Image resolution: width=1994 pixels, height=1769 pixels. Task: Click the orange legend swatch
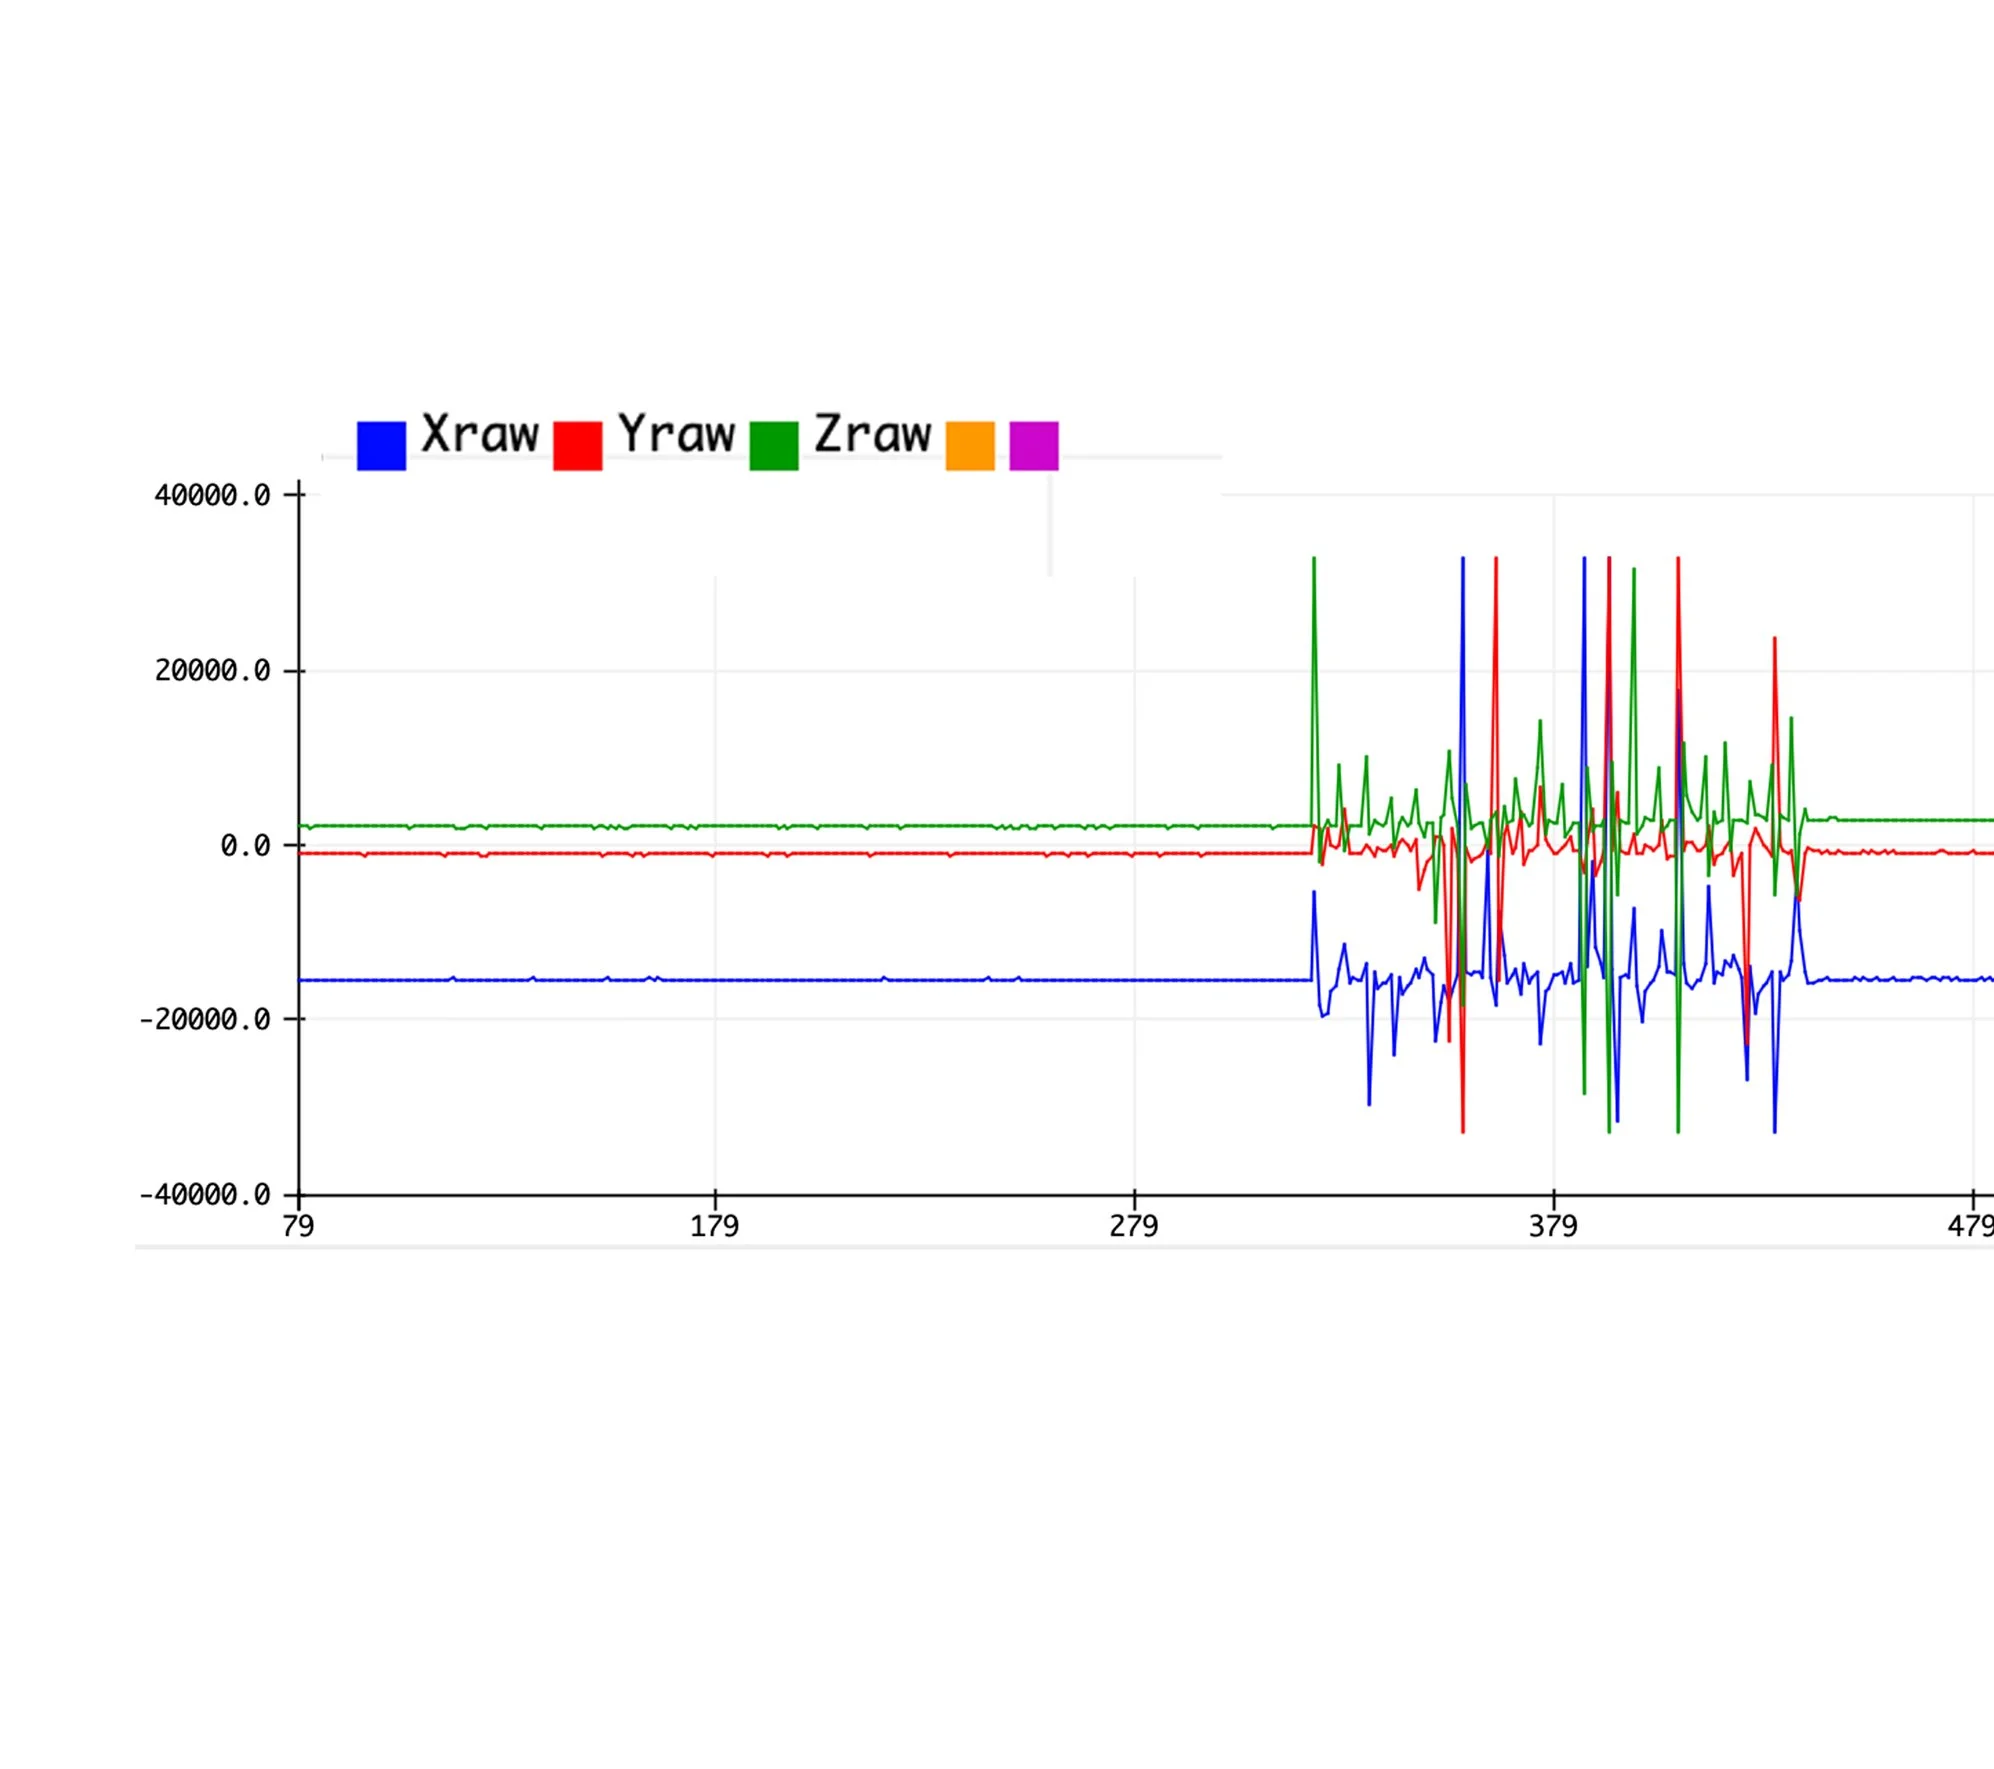coord(970,446)
